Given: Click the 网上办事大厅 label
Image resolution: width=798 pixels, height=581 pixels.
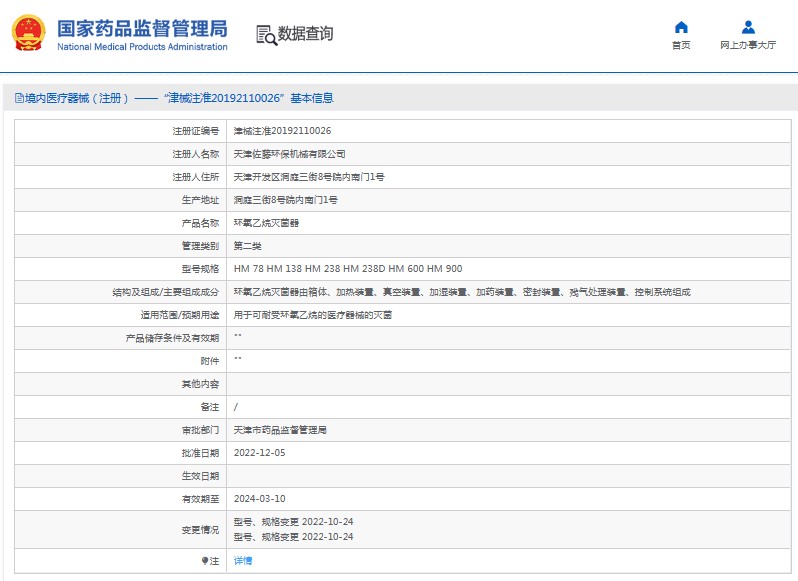Looking at the screenshot, I should [x=748, y=45].
